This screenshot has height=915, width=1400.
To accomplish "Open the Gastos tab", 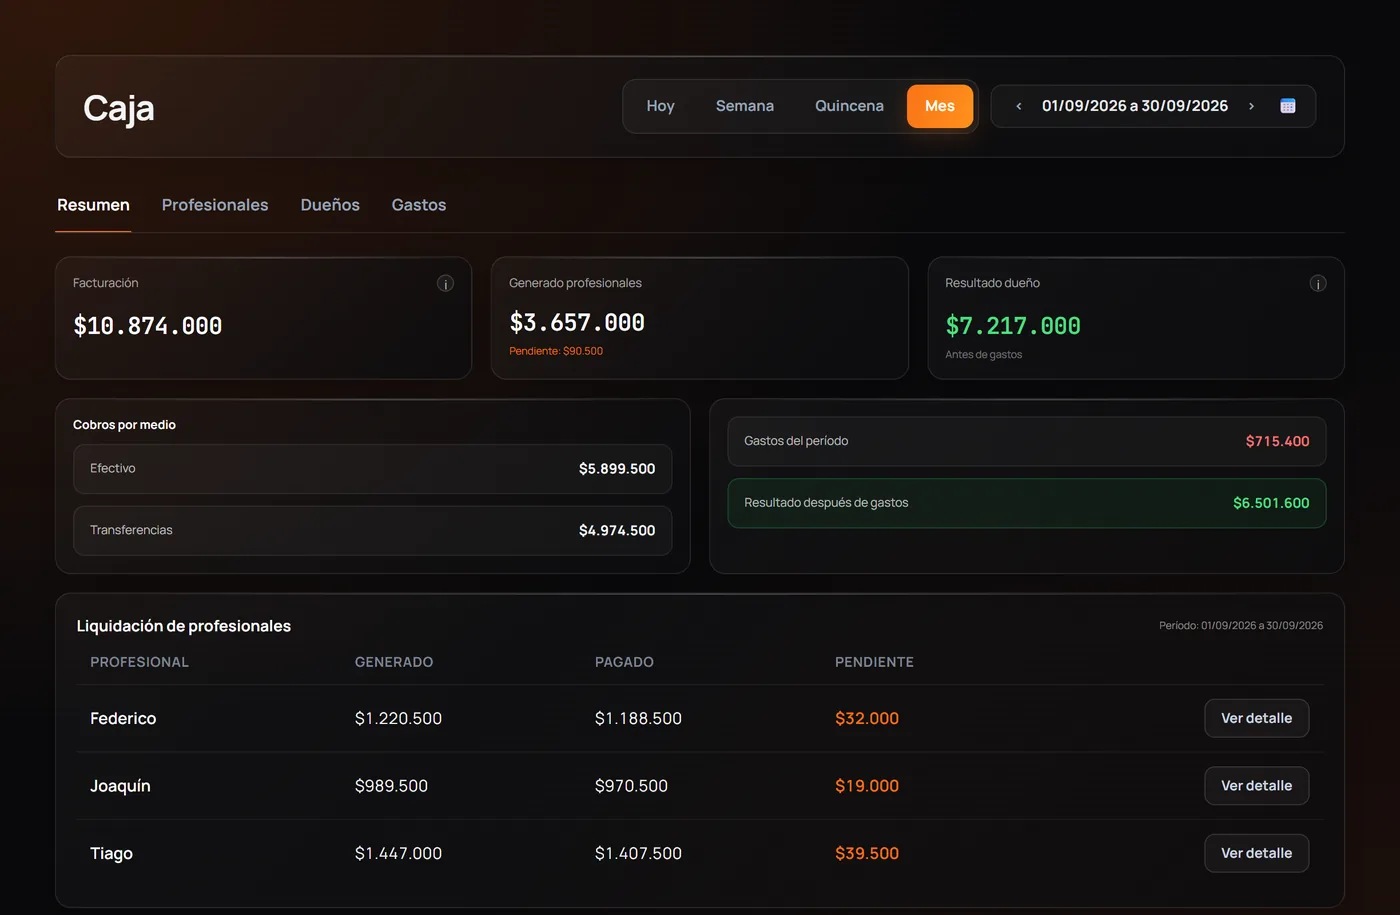I will click(x=419, y=205).
